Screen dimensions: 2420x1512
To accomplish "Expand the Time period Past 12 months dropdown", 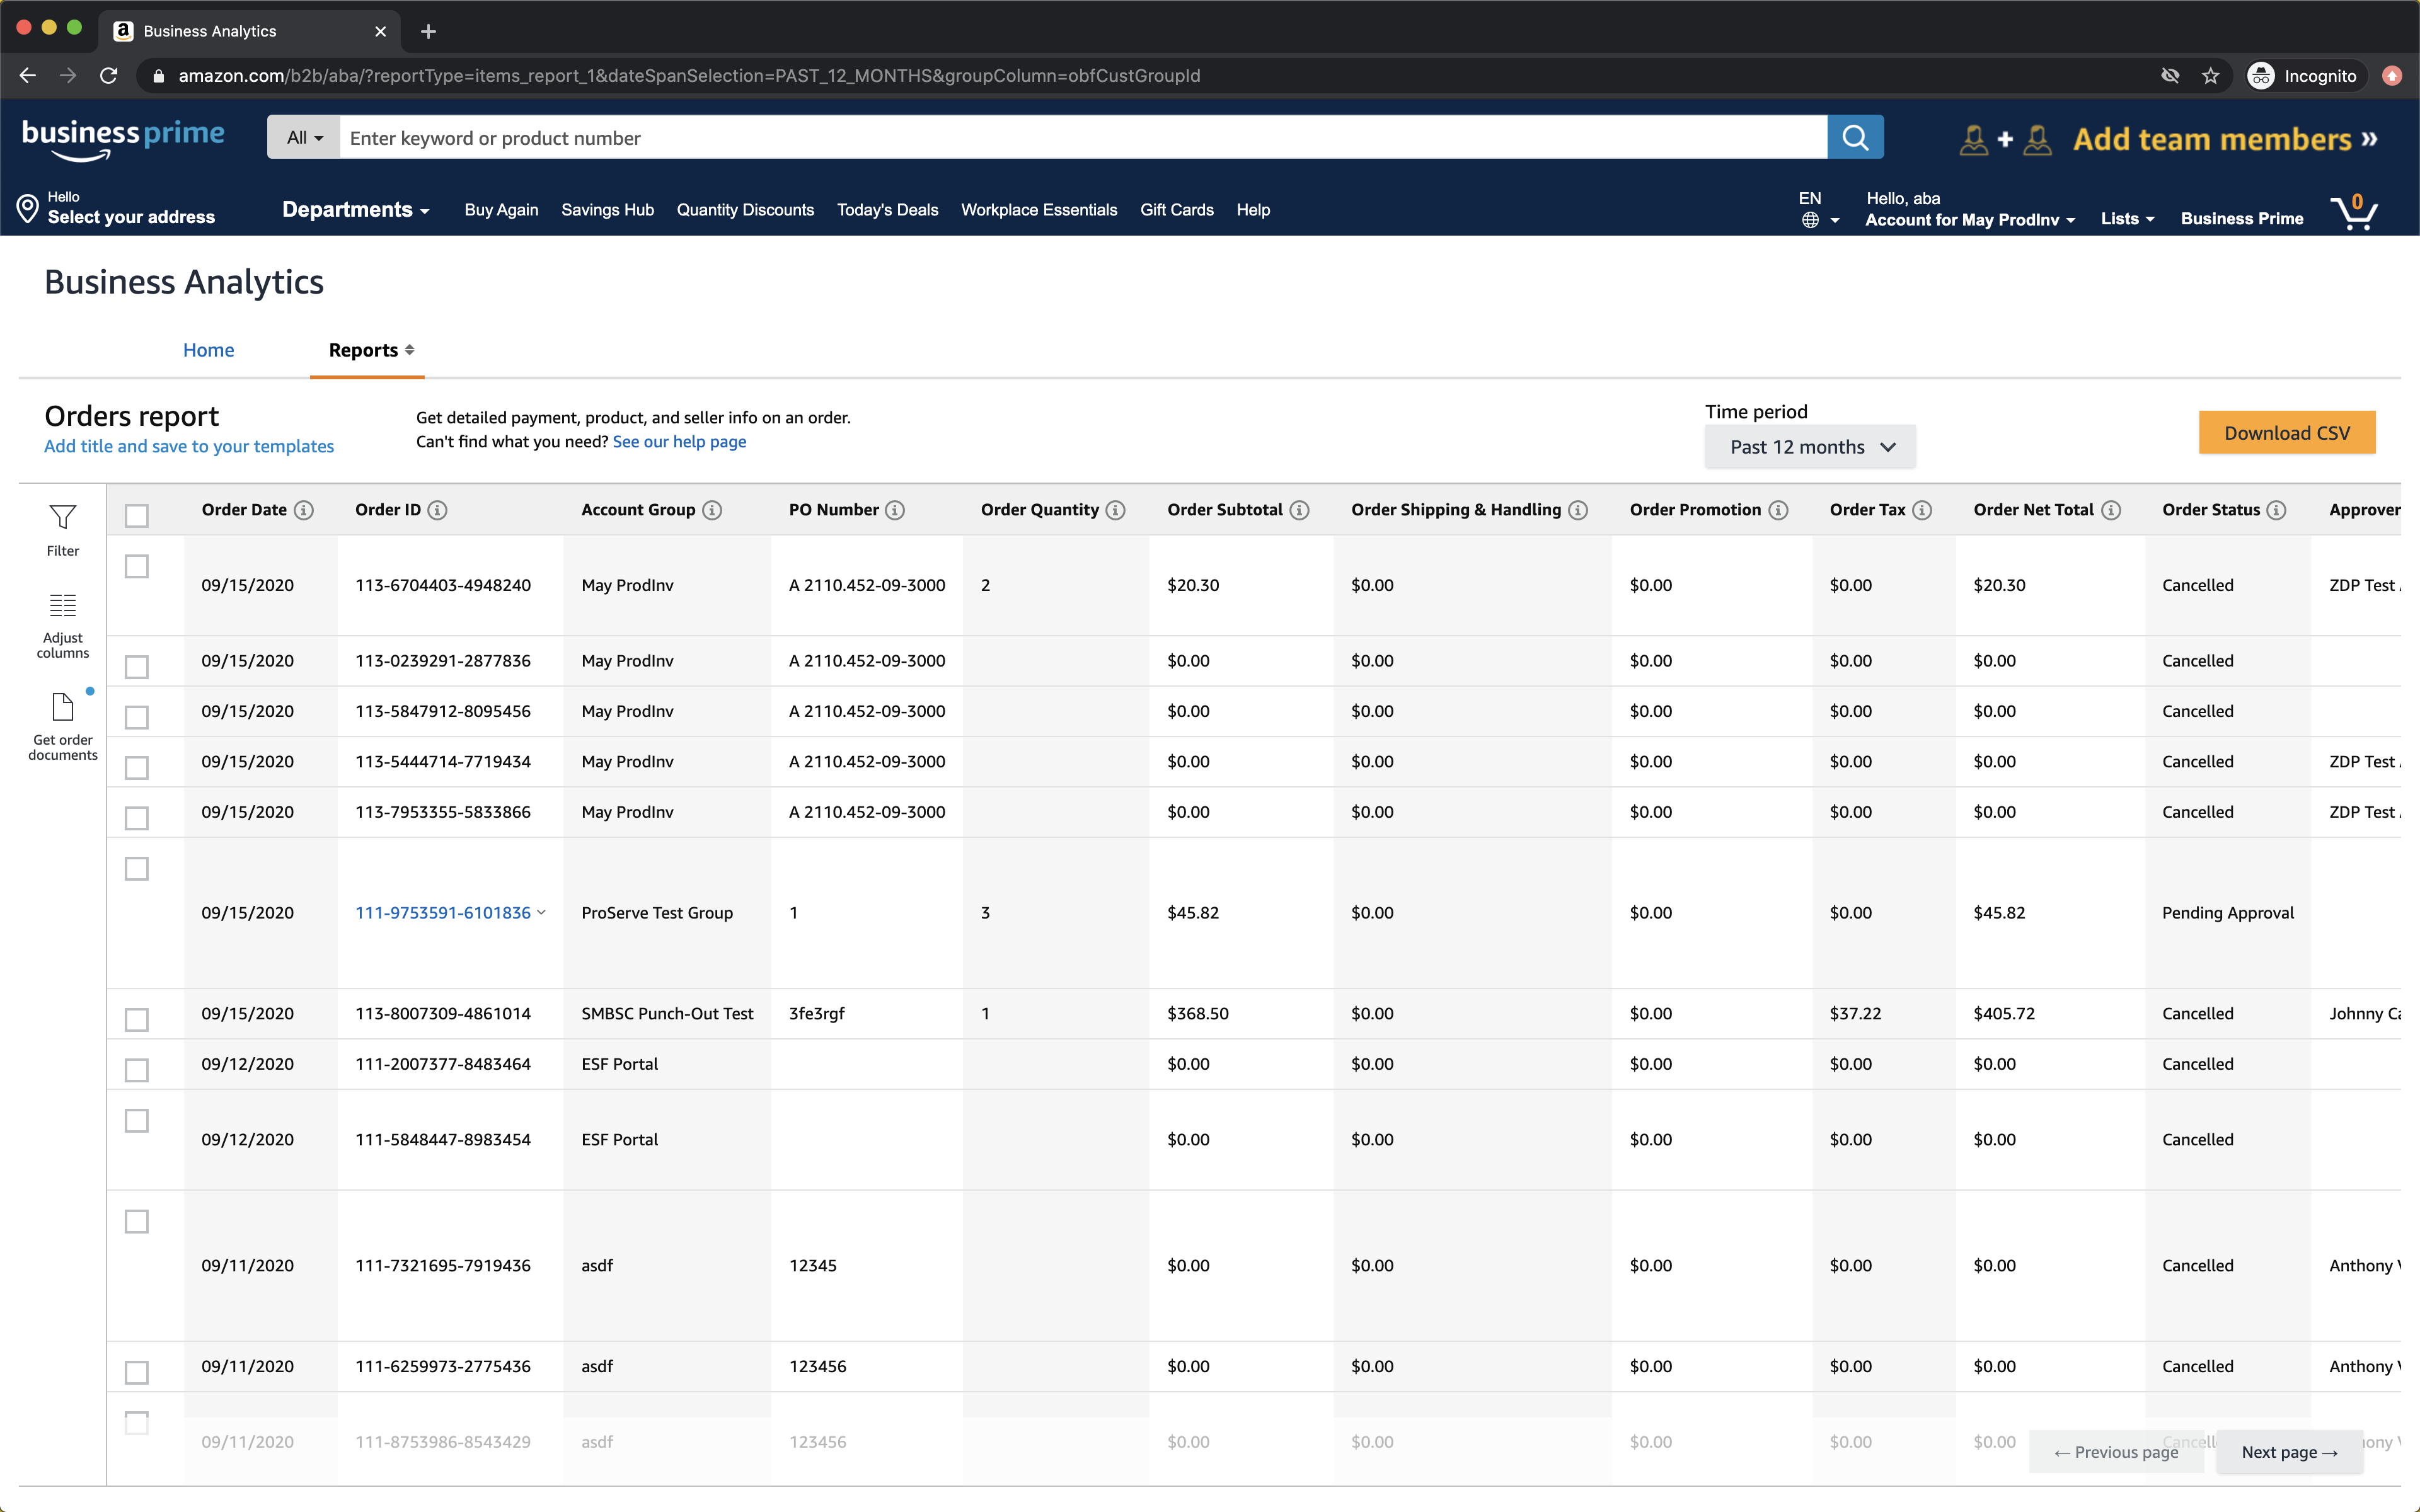I will click(1809, 446).
